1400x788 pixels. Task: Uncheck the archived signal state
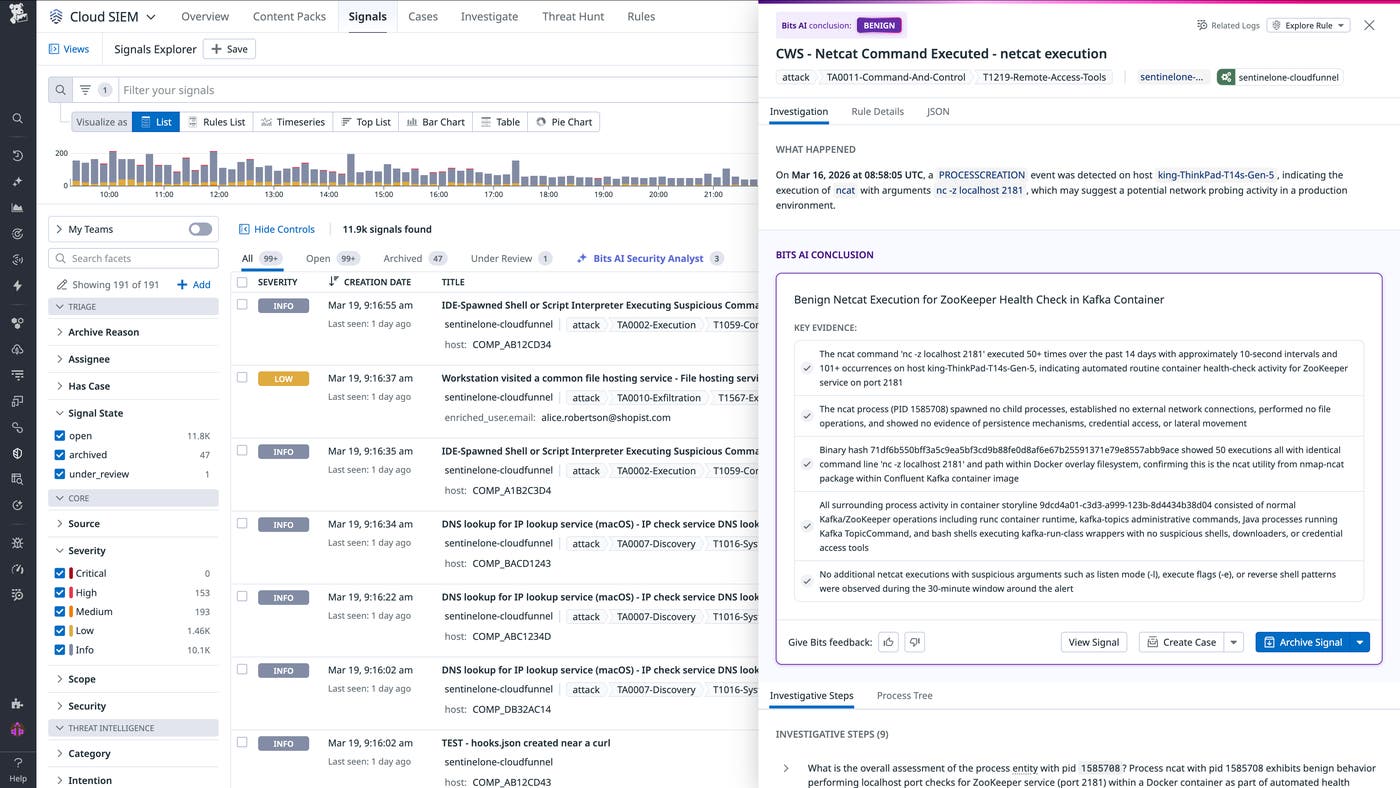coord(57,453)
